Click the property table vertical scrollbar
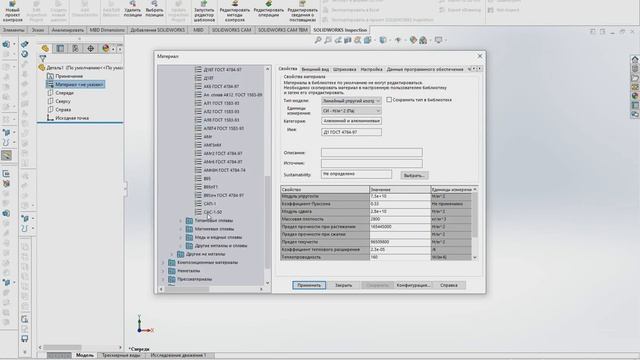The image size is (640, 360). (x=475, y=215)
